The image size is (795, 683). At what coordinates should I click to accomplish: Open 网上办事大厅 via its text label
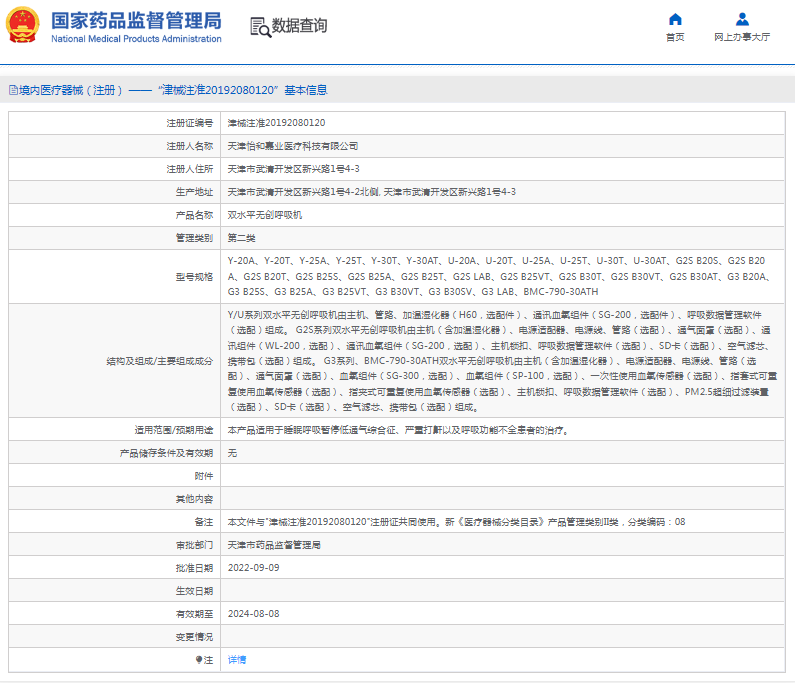click(x=742, y=37)
